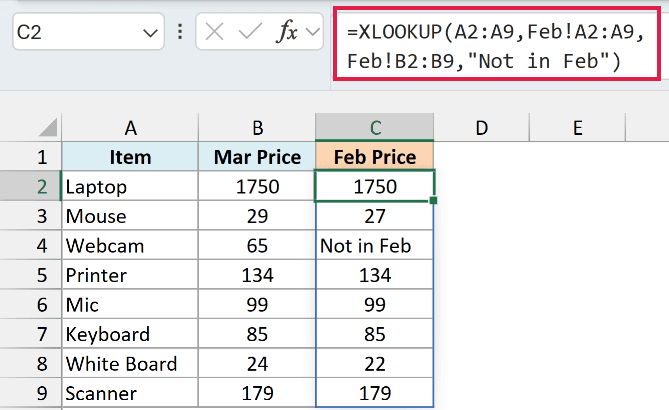The image size is (669, 410).
Task: Select Mar Price value 65 for Webcam
Action: tap(257, 245)
